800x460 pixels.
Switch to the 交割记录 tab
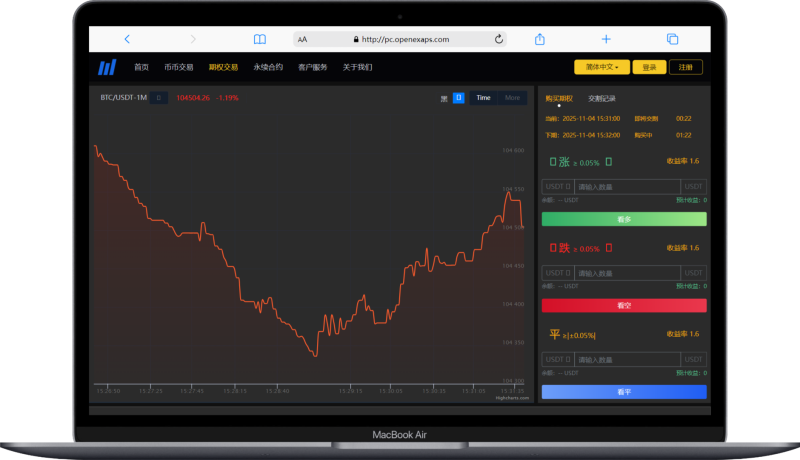pos(602,98)
